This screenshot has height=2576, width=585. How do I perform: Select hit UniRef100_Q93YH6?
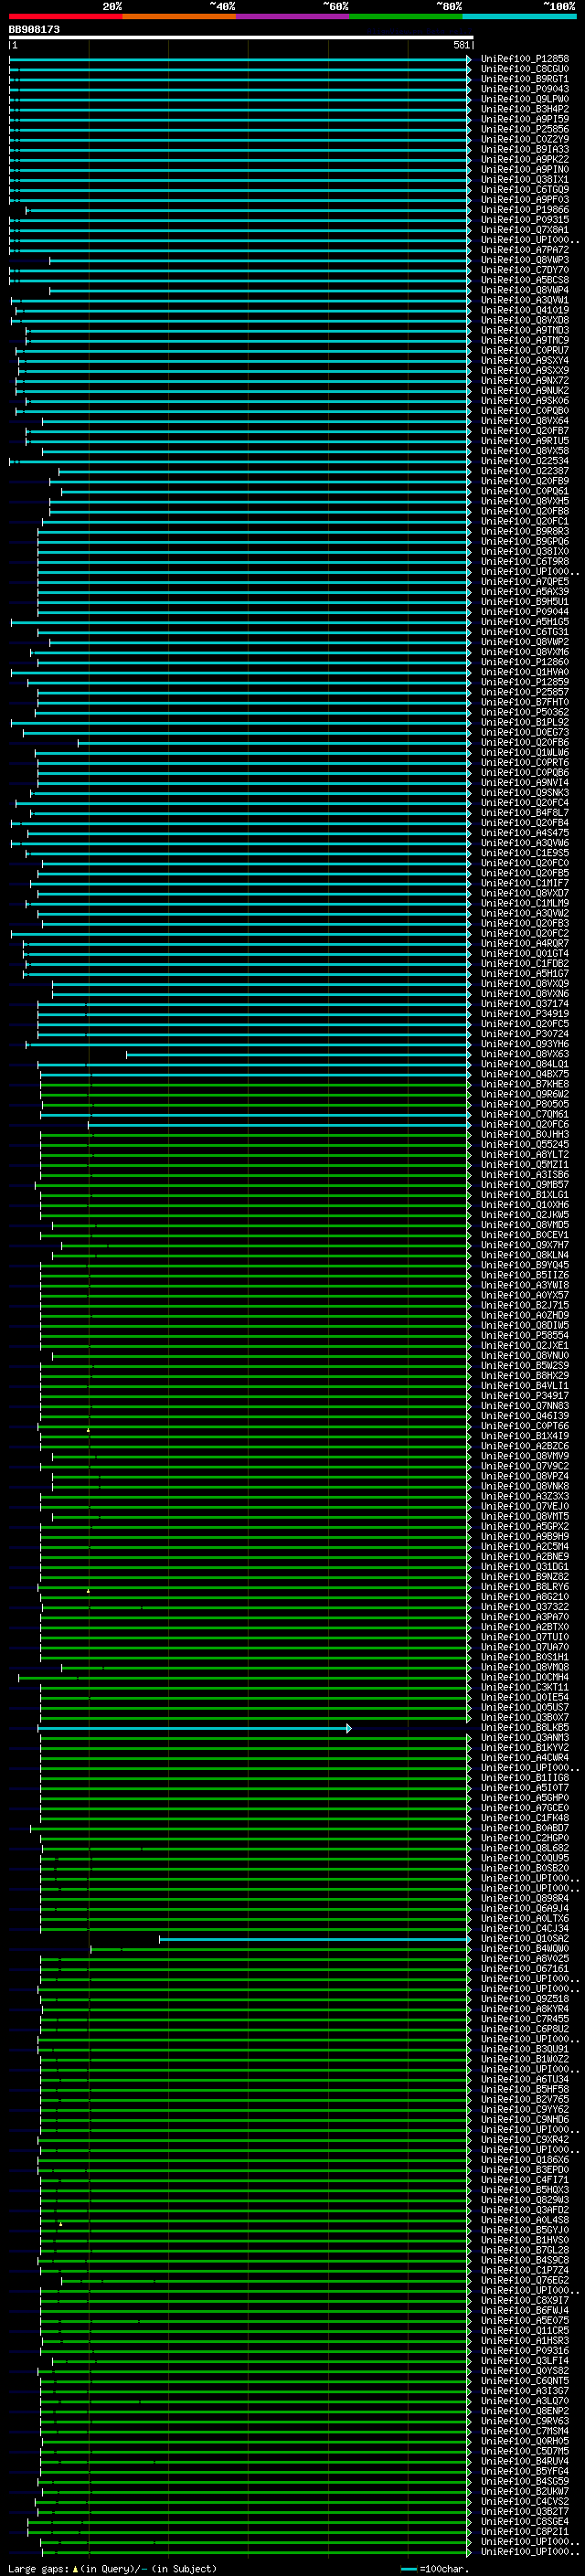click(525, 1044)
